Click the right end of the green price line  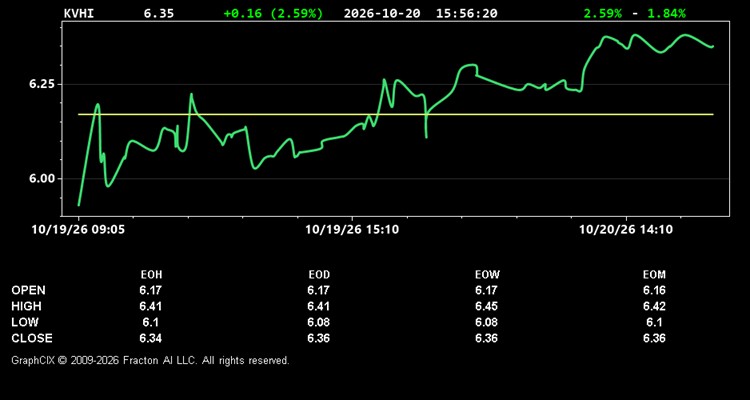[712, 46]
